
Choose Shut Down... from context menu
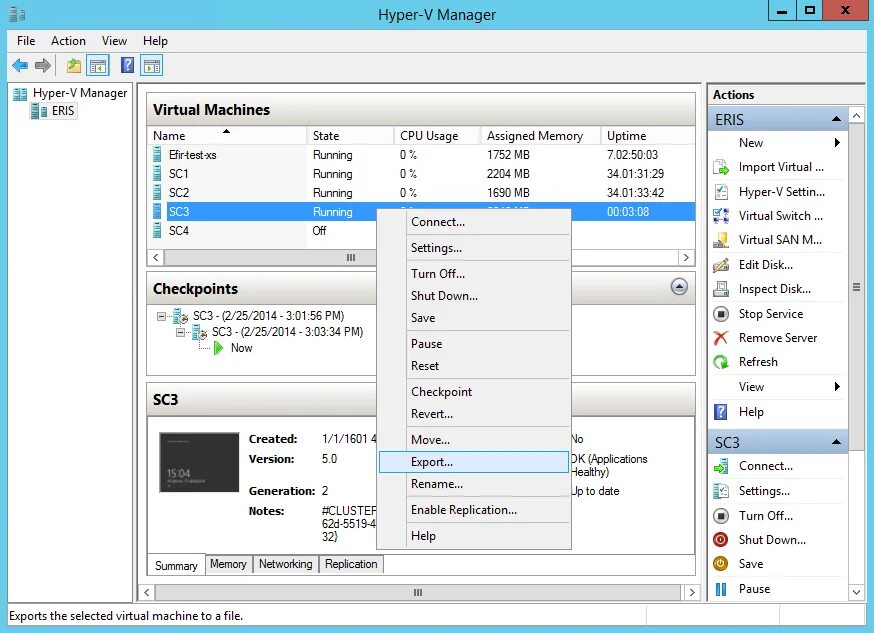click(x=474, y=296)
